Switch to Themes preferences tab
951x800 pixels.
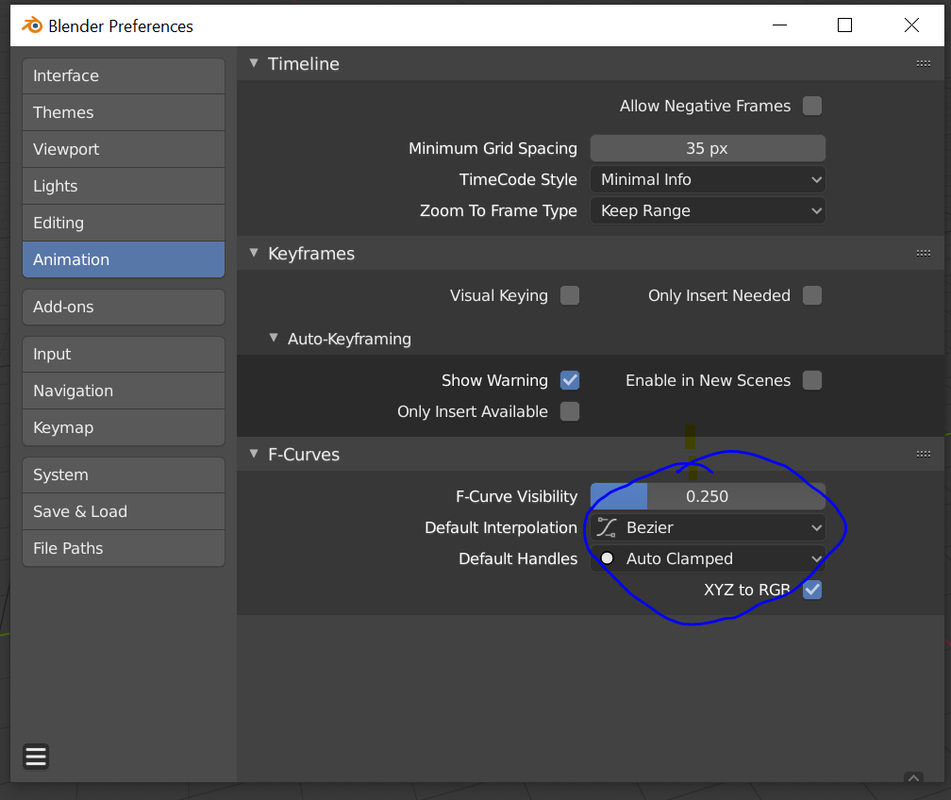pos(124,113)
